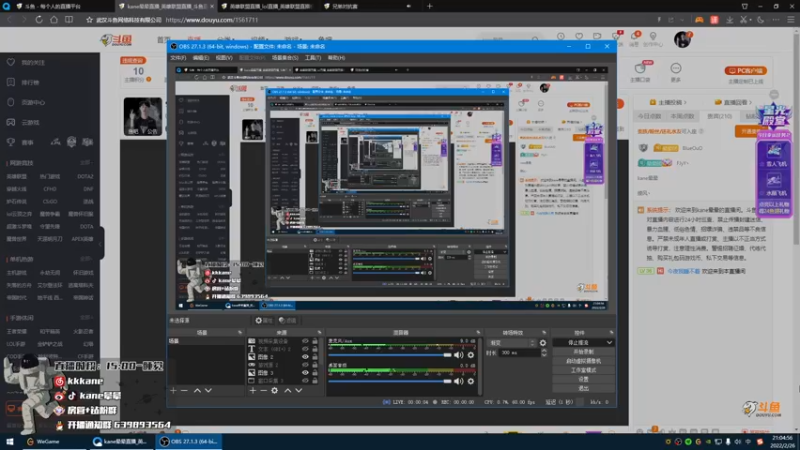Click PC客户端 download button
Screen dimensions: 800x450
pos(746,71)
